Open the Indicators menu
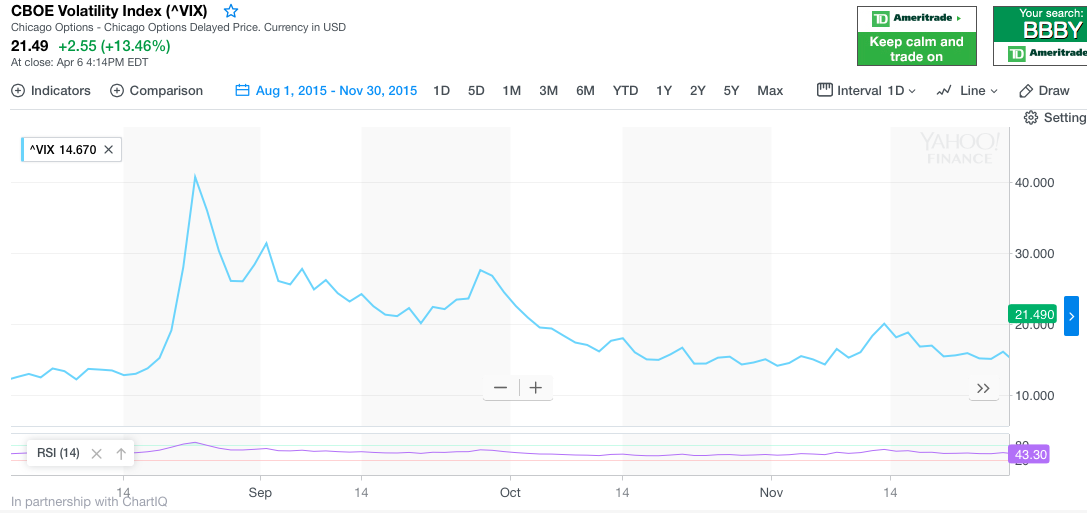This screenshot has height=513, width=1087. coord(51,91)
